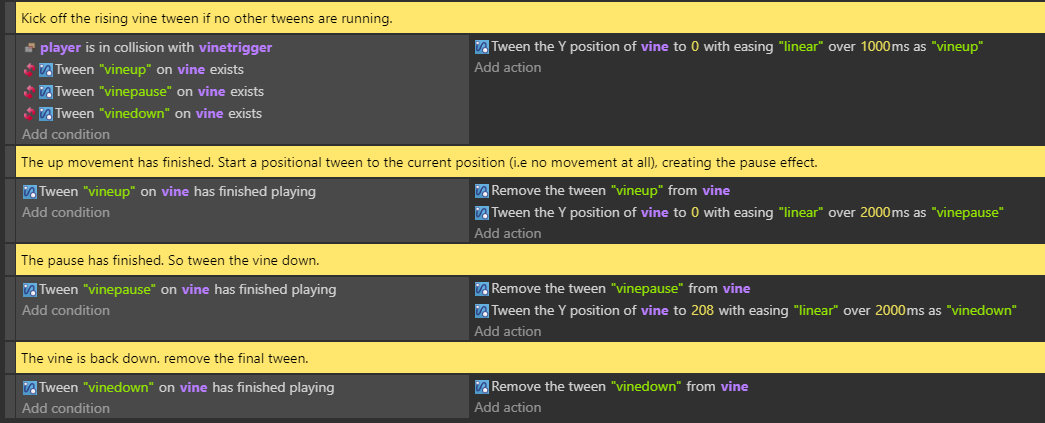The width and height of the screenshot is (1045, 423).
Task: Select the "The pause has finished" comment
Action: (x=529, y=260)
